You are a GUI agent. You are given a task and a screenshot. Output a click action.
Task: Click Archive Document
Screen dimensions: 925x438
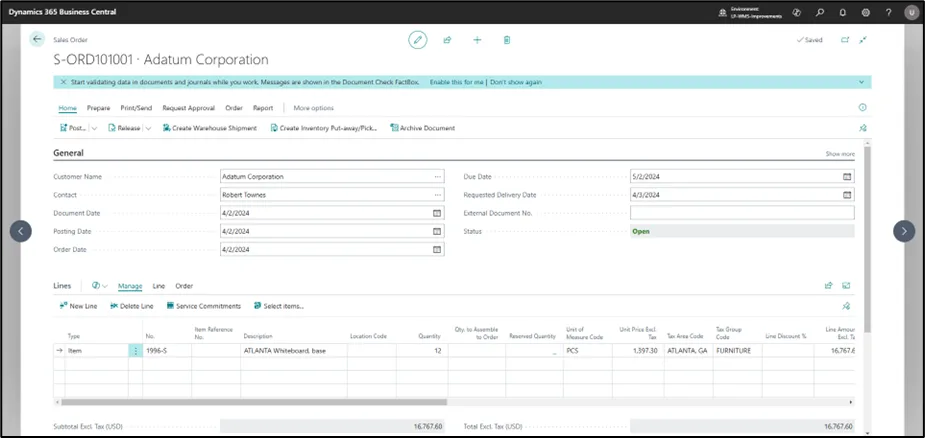pos(422,128)
